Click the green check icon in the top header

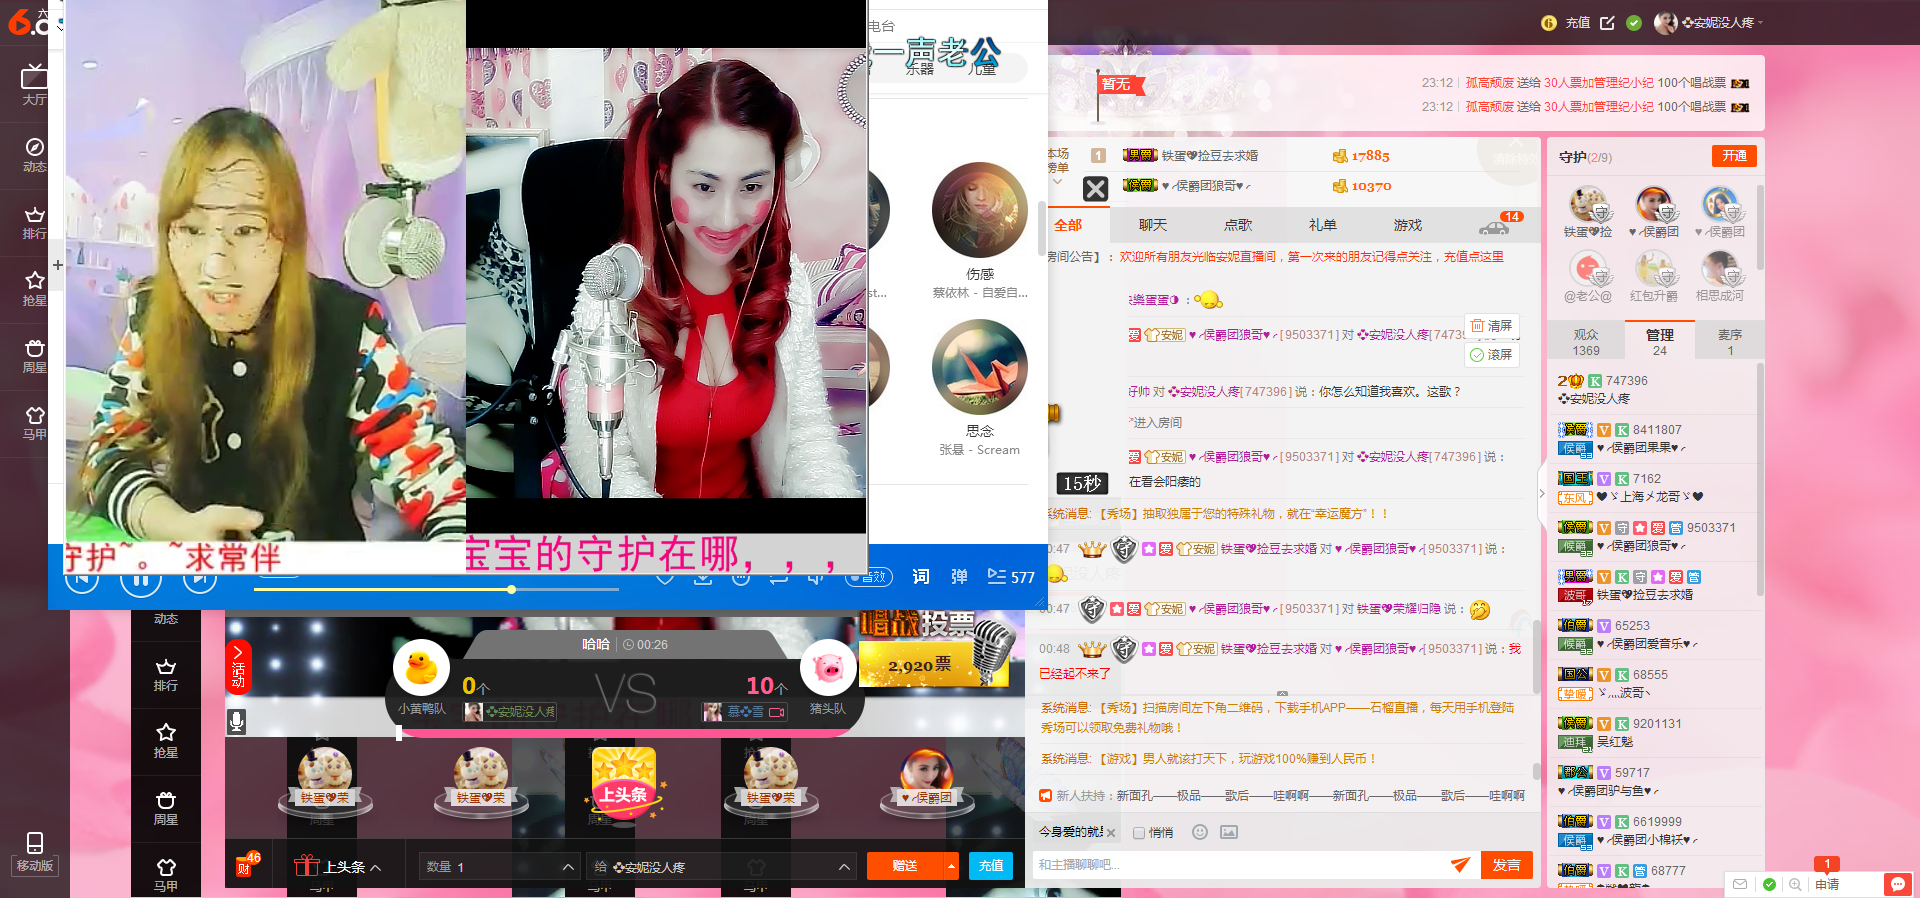tap(1634, 22)
